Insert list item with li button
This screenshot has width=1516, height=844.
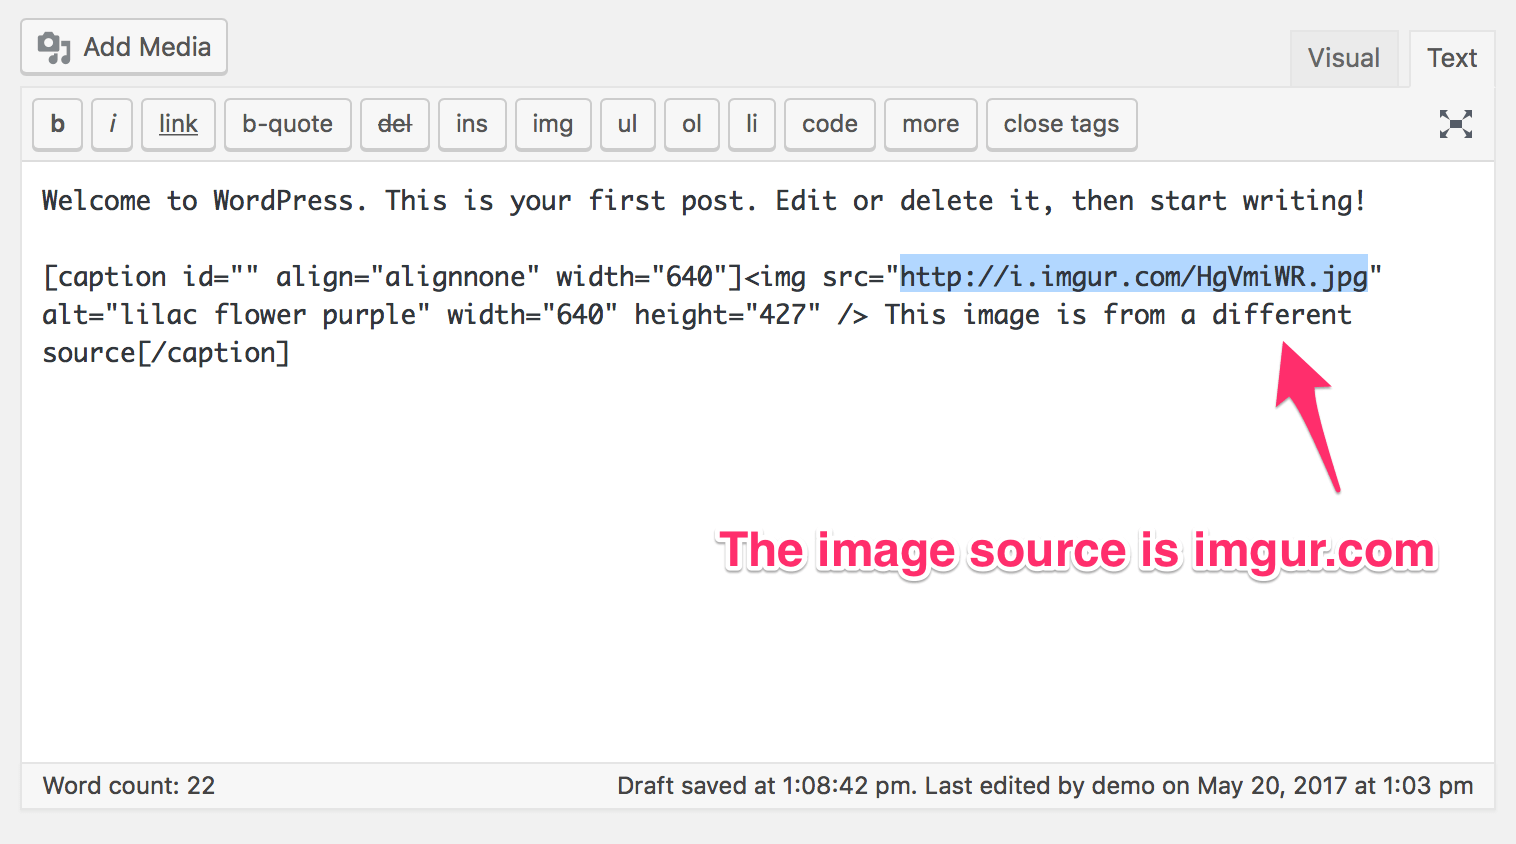[752, 124]
